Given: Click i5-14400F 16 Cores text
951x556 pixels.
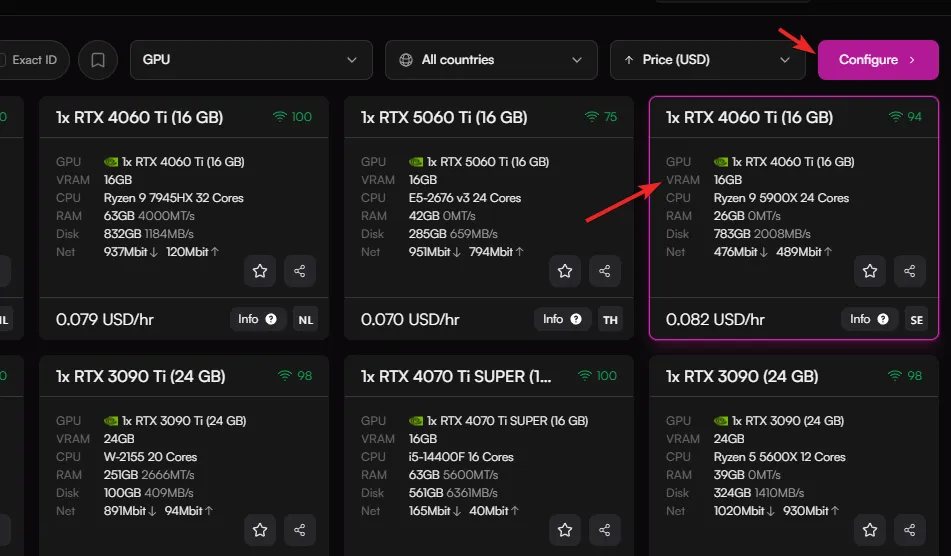Looking at the screenshot, I should click(461, 457).
